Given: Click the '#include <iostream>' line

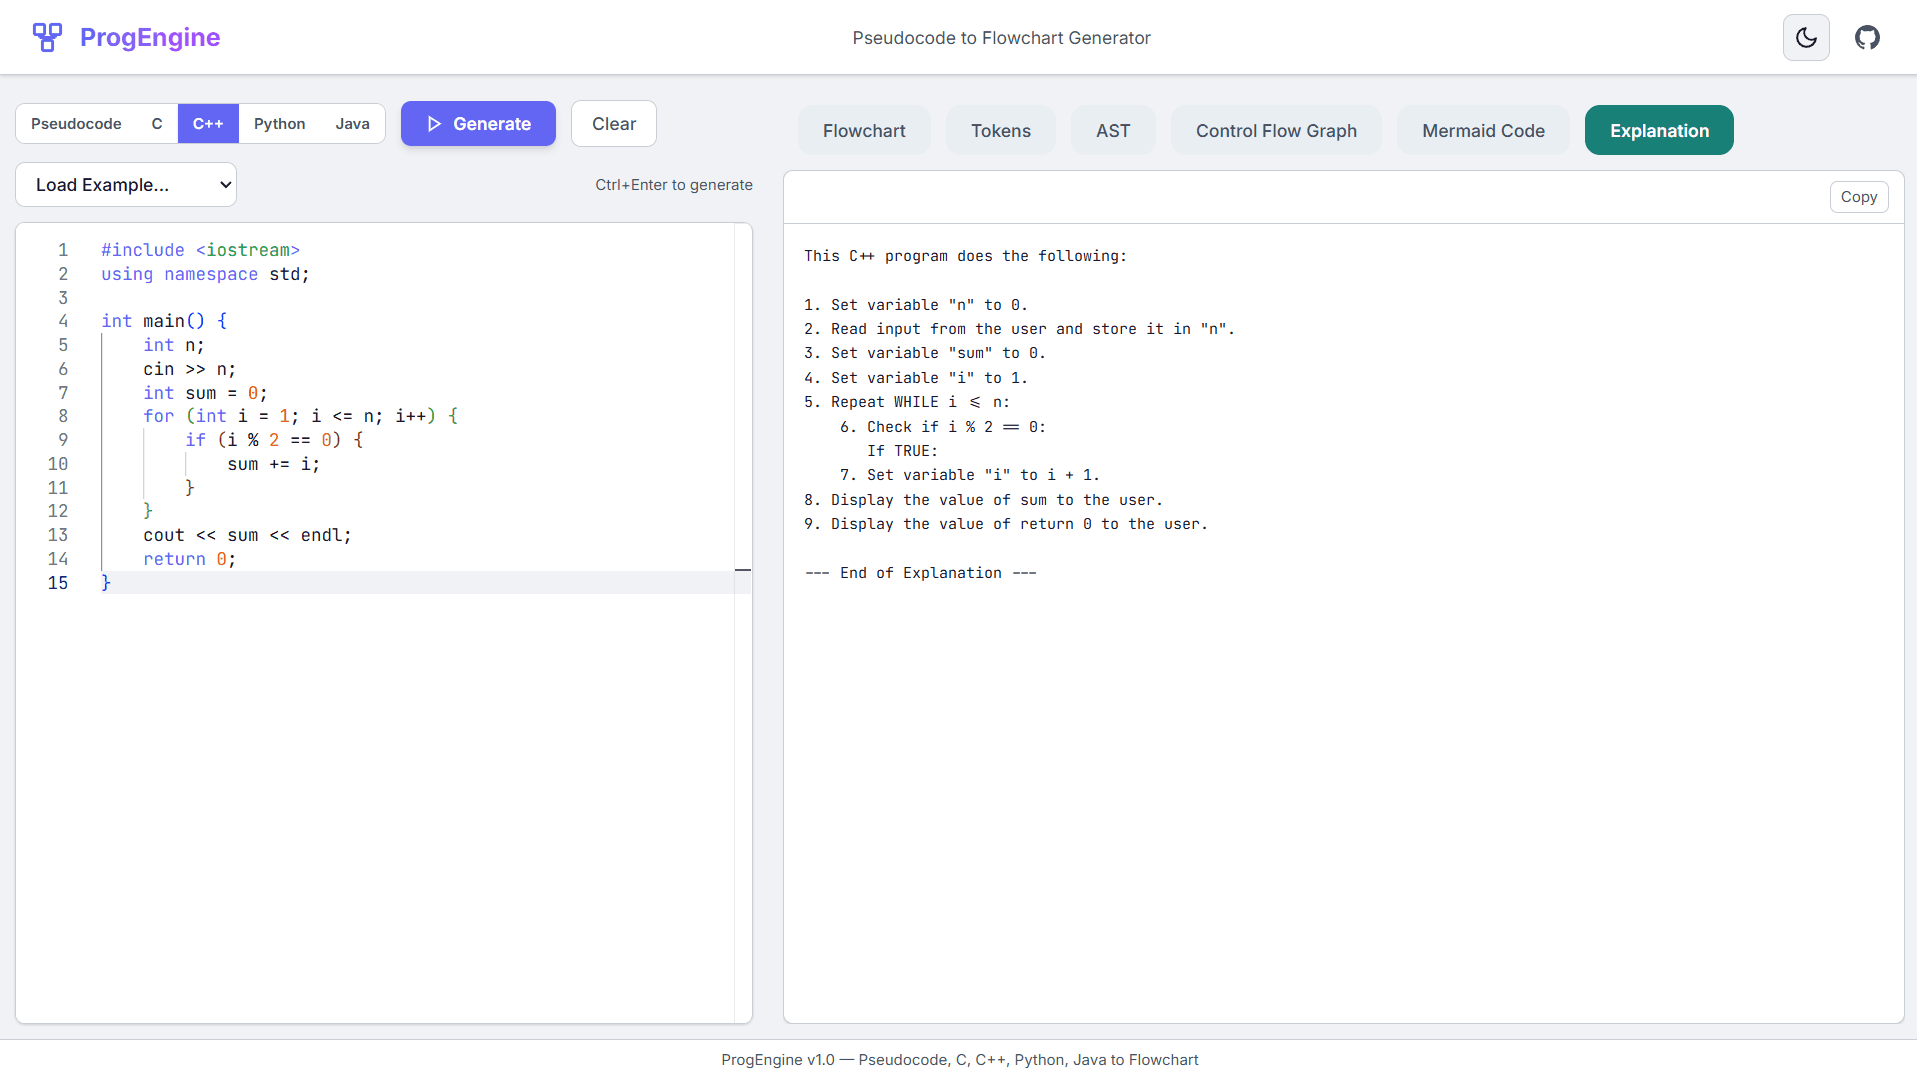Looking at the screenshot, I should tap(200, 250).
